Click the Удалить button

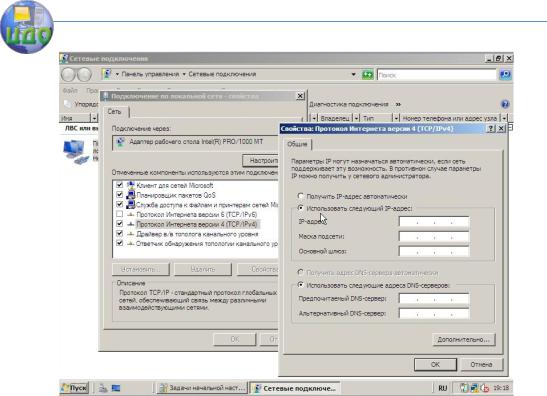[x=203, y=269]
